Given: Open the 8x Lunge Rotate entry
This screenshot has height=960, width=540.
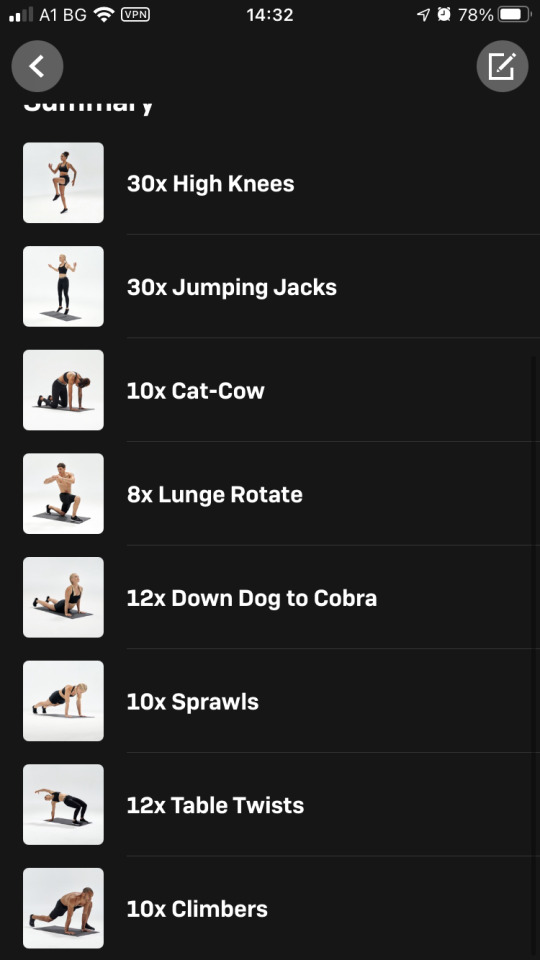Looking at the screenshot, I should [x=270, y=493].
